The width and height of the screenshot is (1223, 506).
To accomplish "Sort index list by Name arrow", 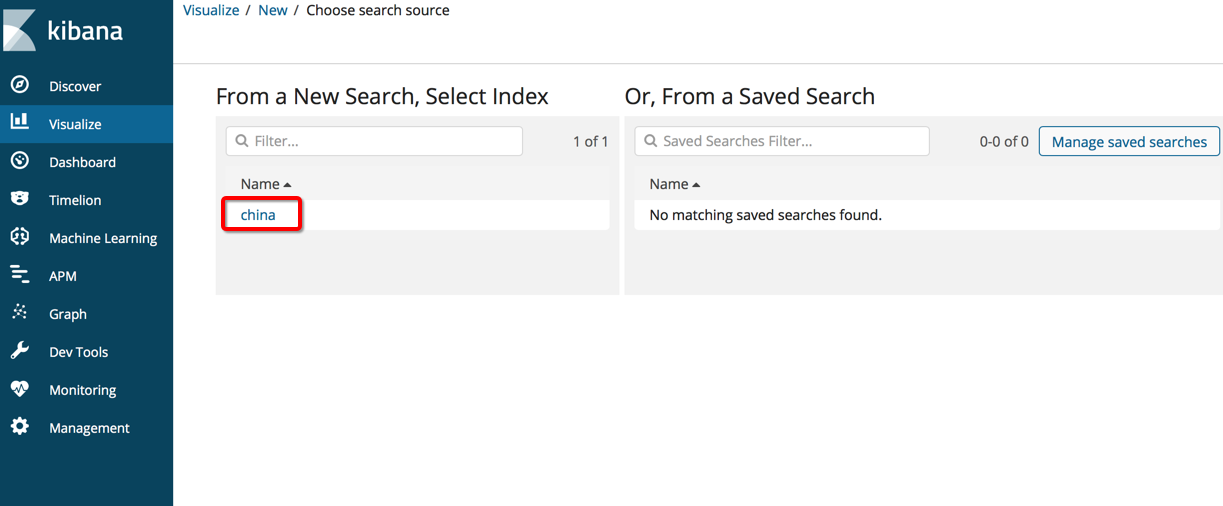I will [288, 185].
